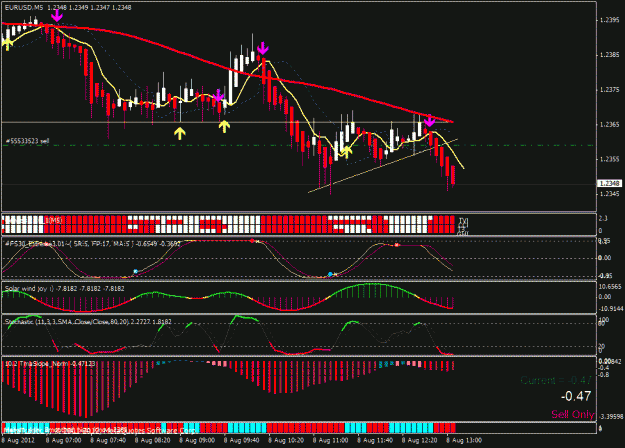The image size is (625, 448).
Task: Click the 10.6565 Solar wind scale value
Action: 610,287
